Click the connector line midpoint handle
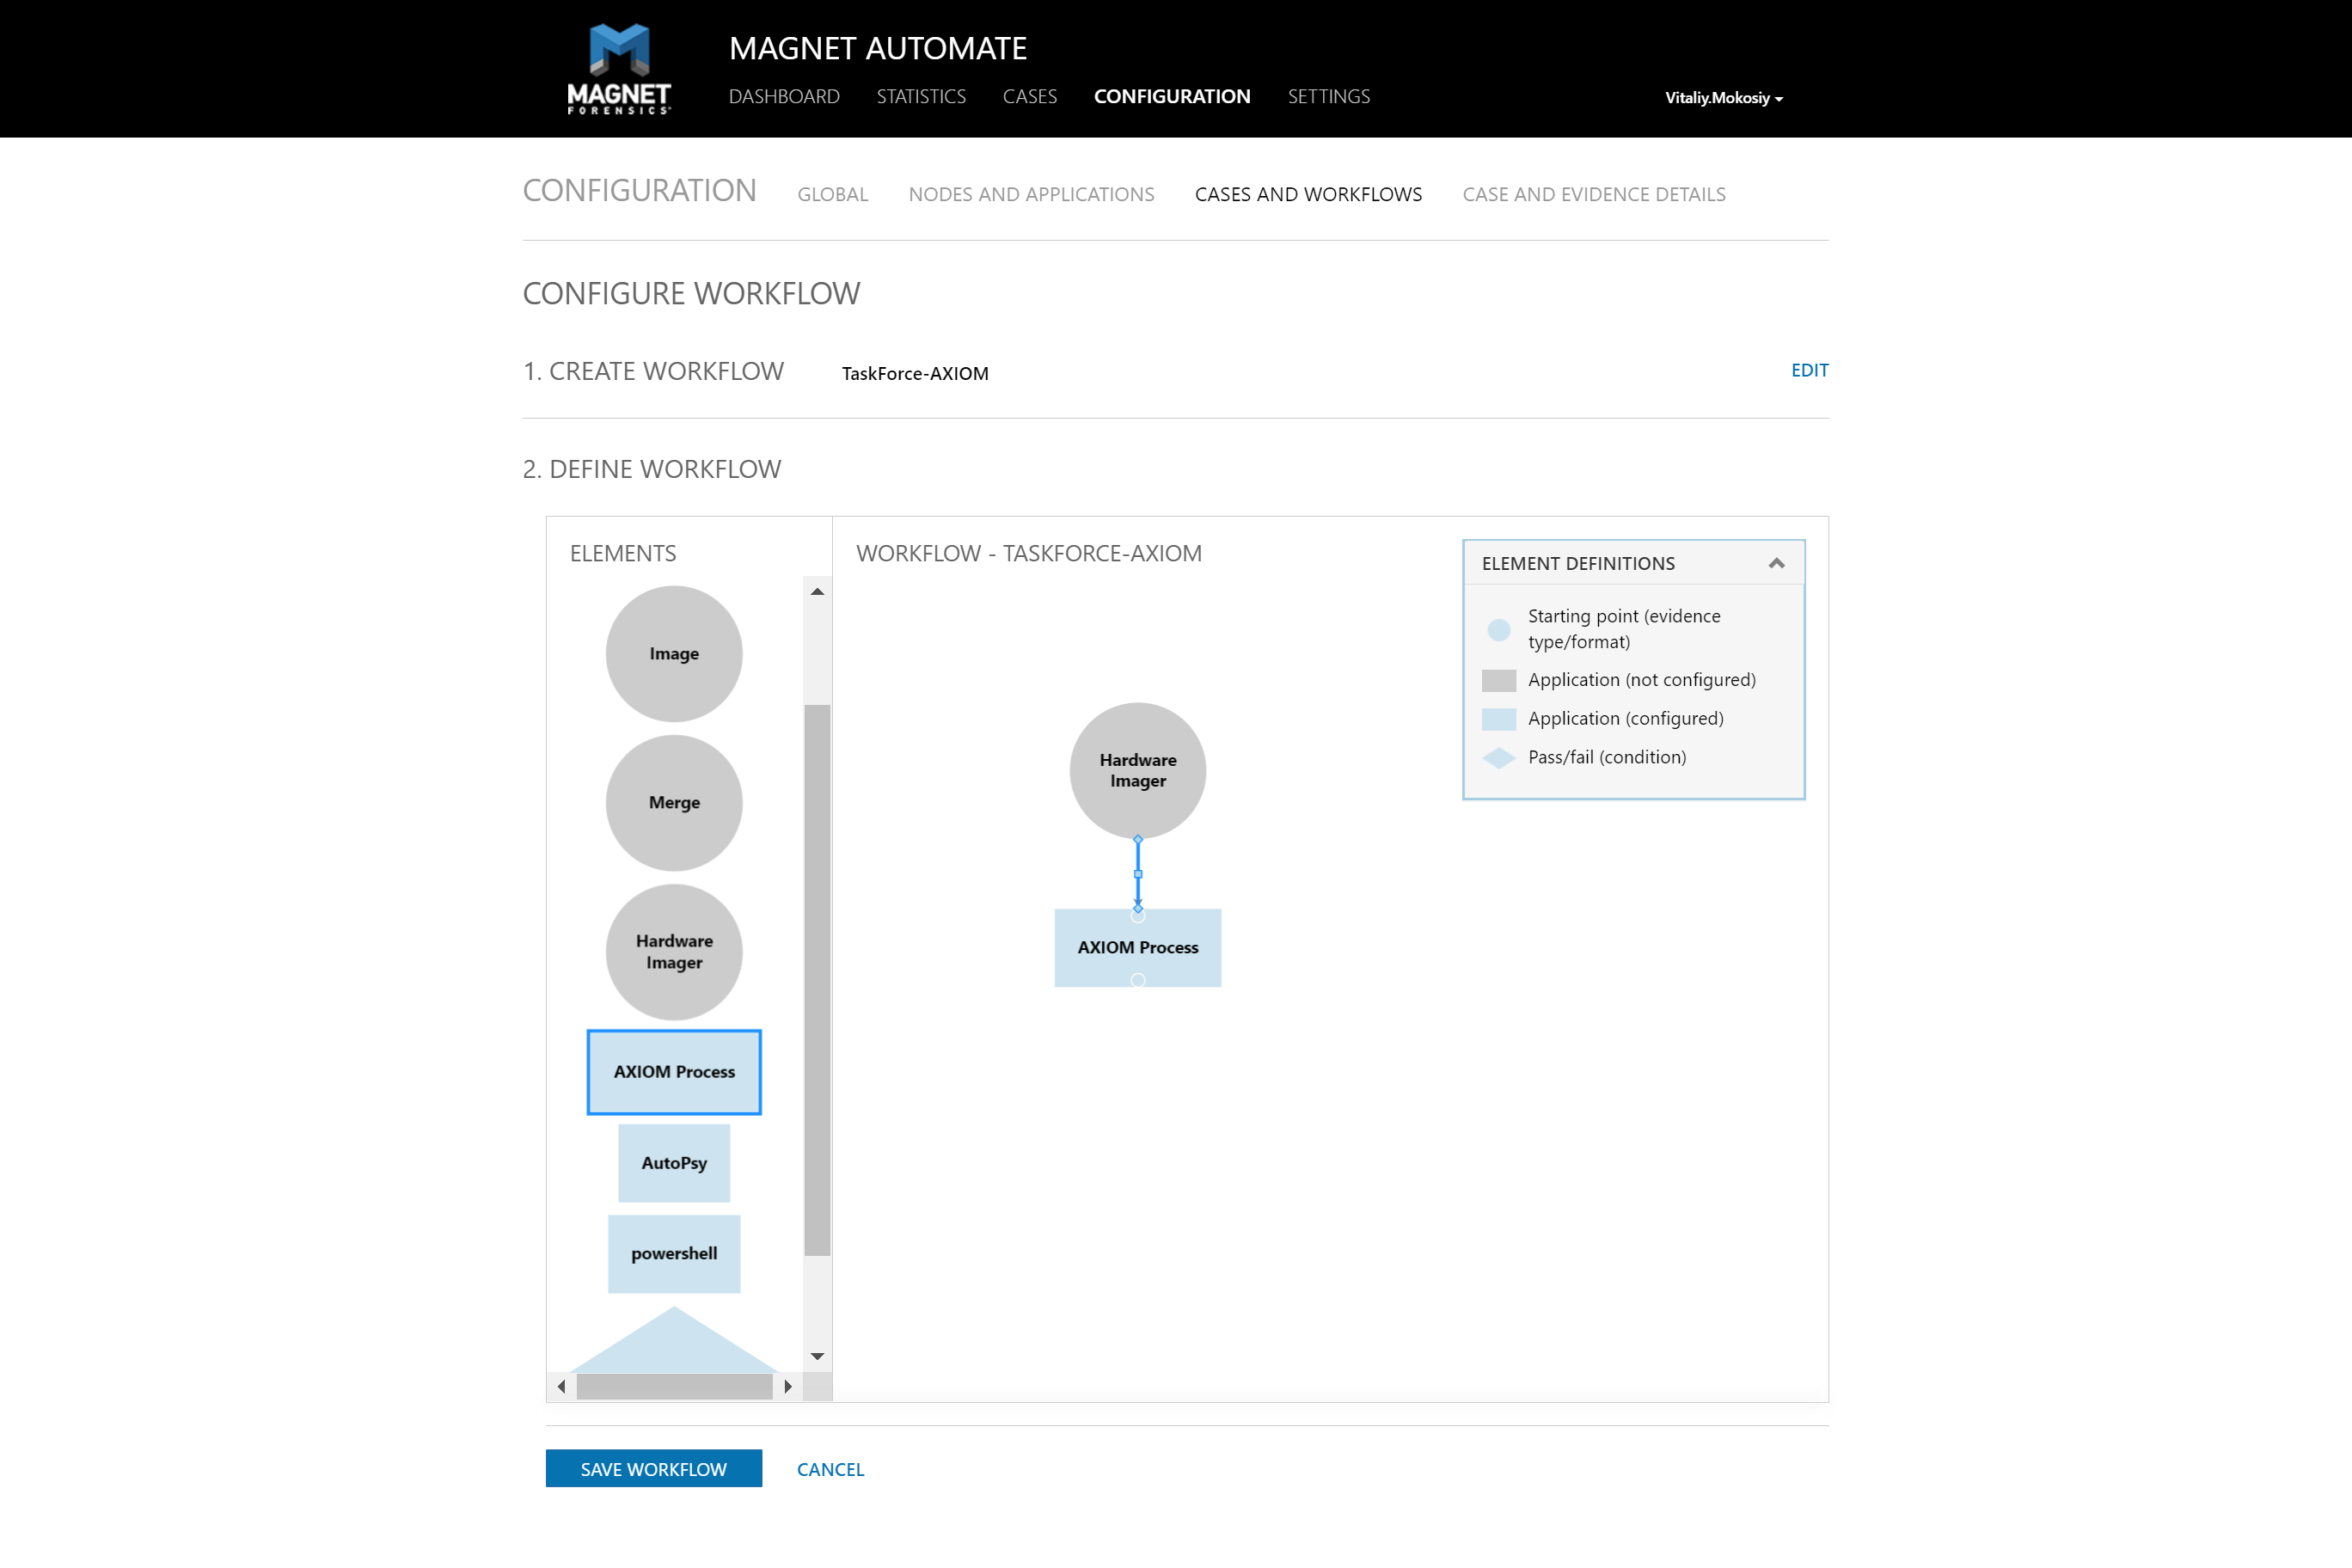 tap(1138, 874)
